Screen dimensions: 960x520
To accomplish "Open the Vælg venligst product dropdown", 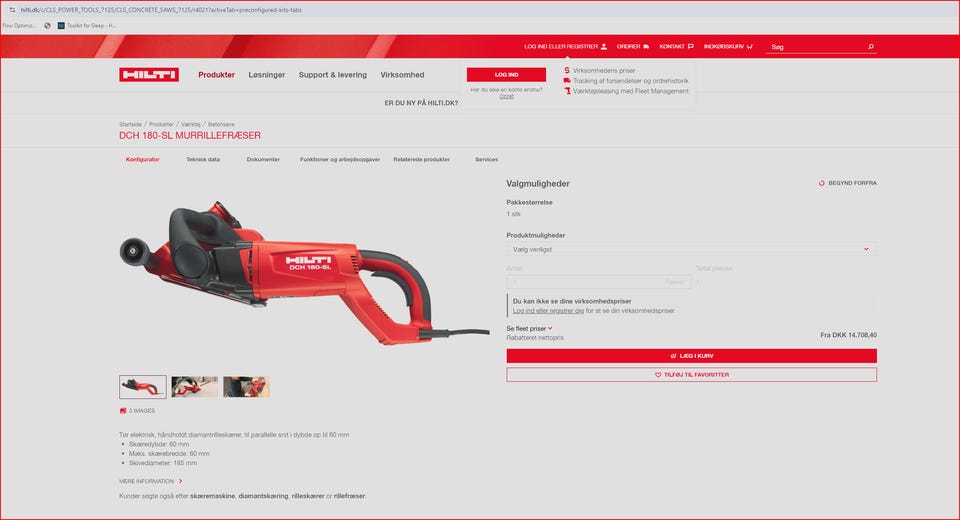I will (x=691, y=249).
